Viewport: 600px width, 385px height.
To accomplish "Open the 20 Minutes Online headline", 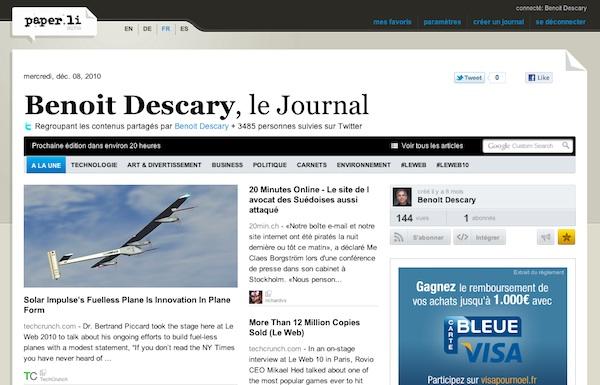I will pyautogui.click(x=309, y=200).
